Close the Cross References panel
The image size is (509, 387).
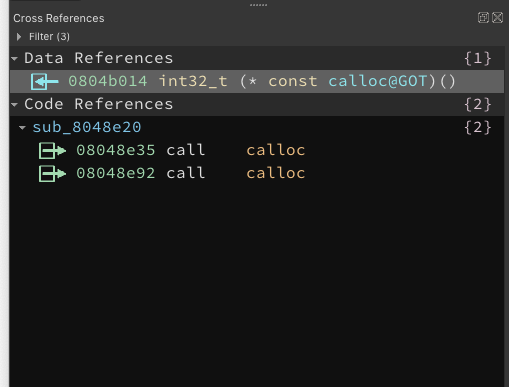point(497,17)
